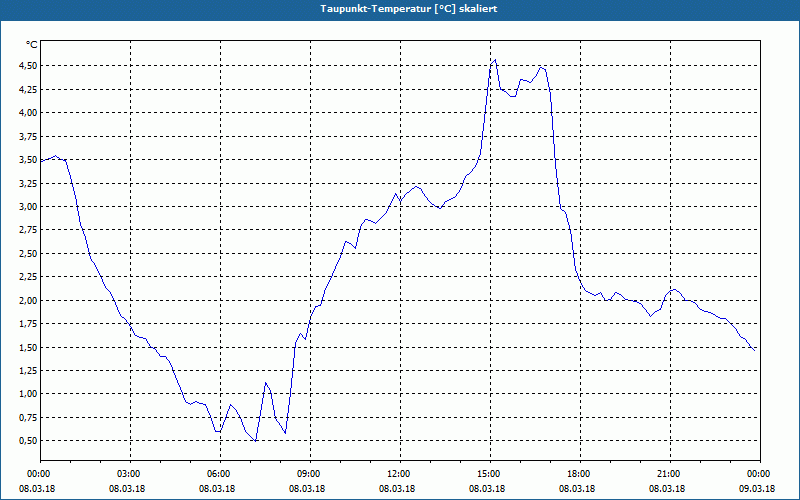Click the 1,75 y-axis value

(x=29, y=324)
